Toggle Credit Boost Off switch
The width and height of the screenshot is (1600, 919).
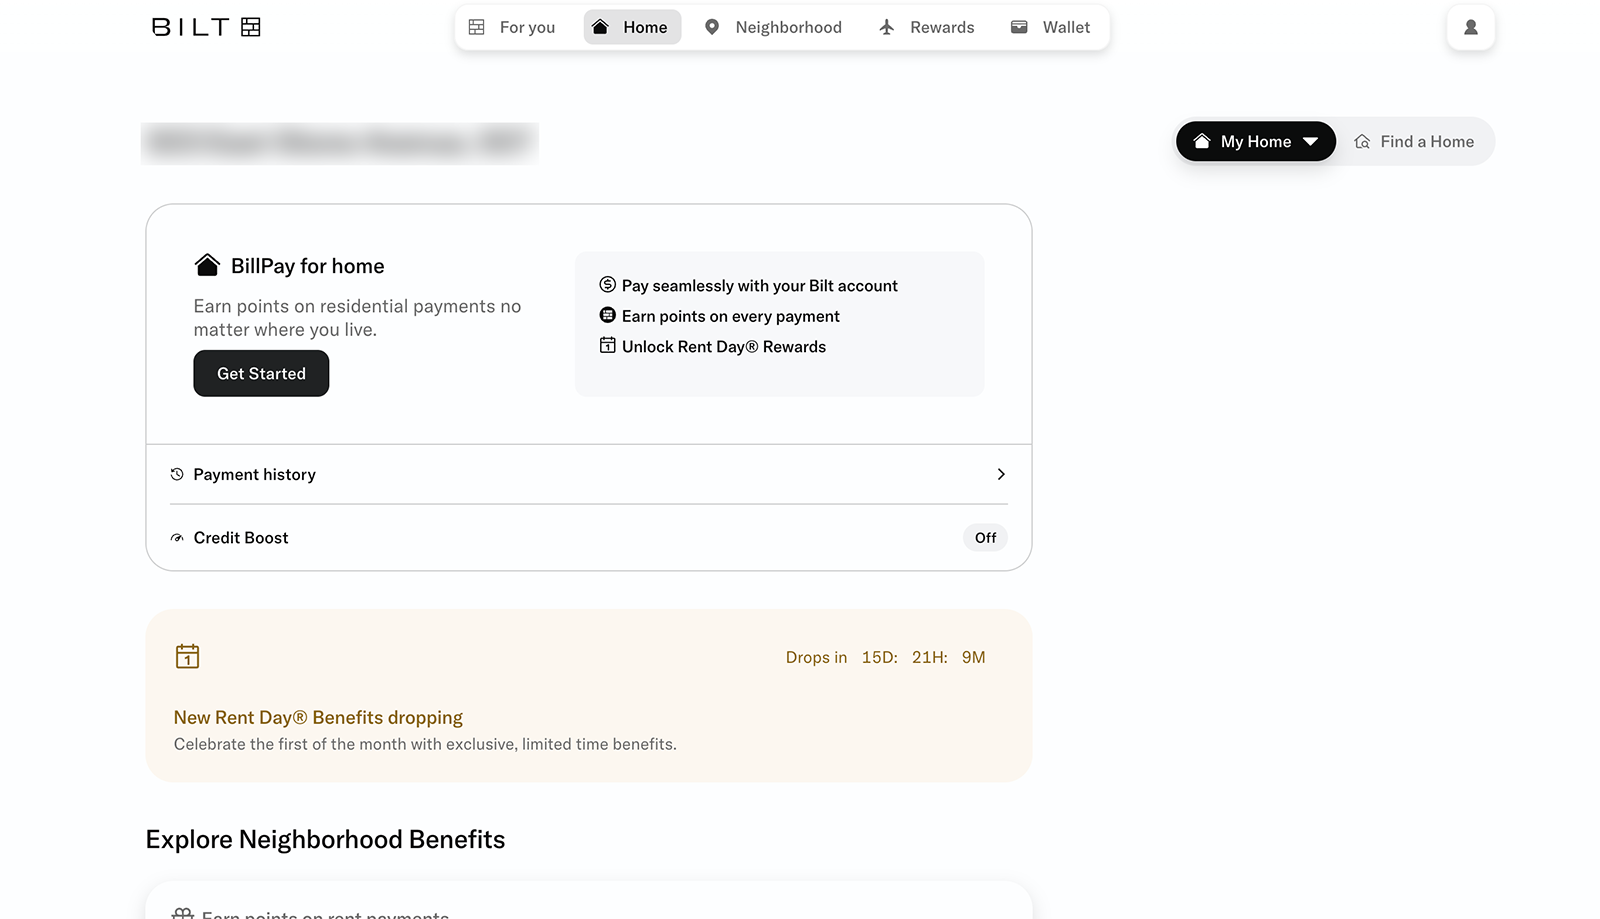(x=985, y=538)
